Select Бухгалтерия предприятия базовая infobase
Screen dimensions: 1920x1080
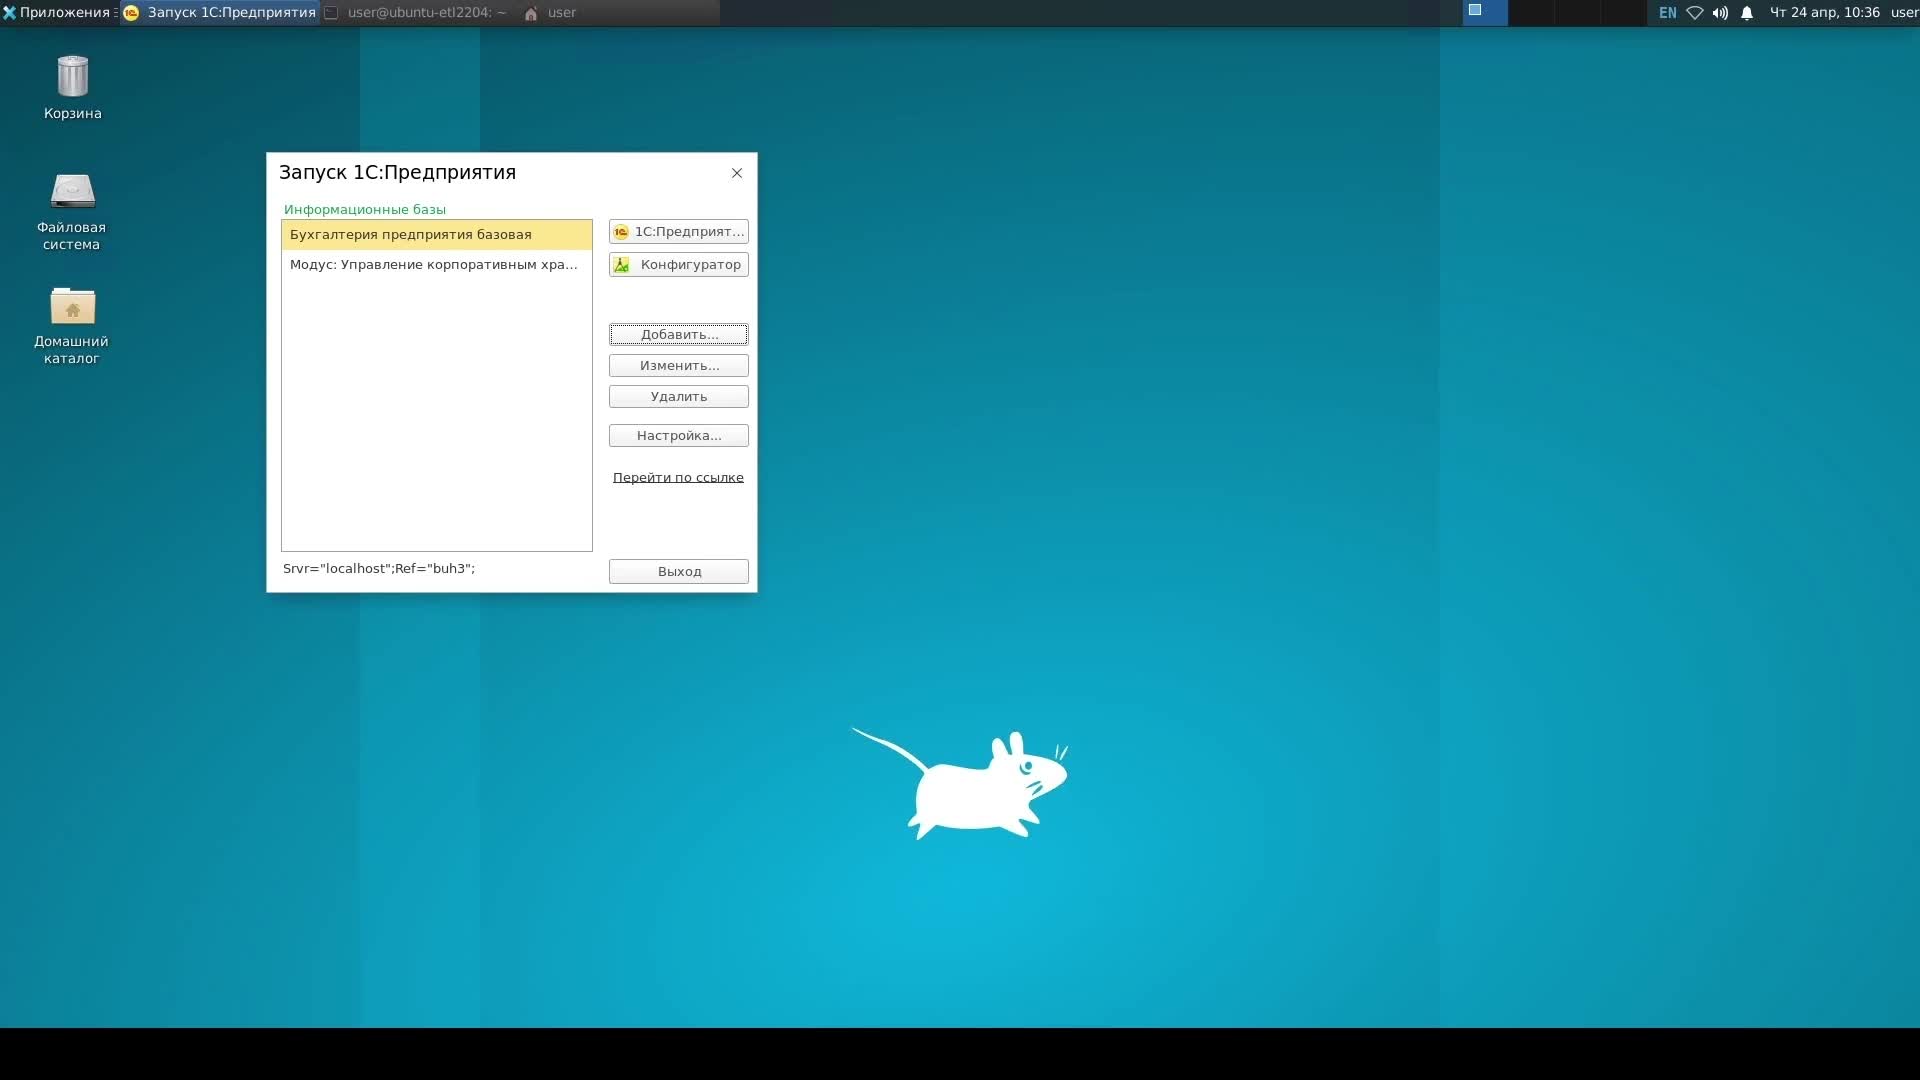point(411,235)
